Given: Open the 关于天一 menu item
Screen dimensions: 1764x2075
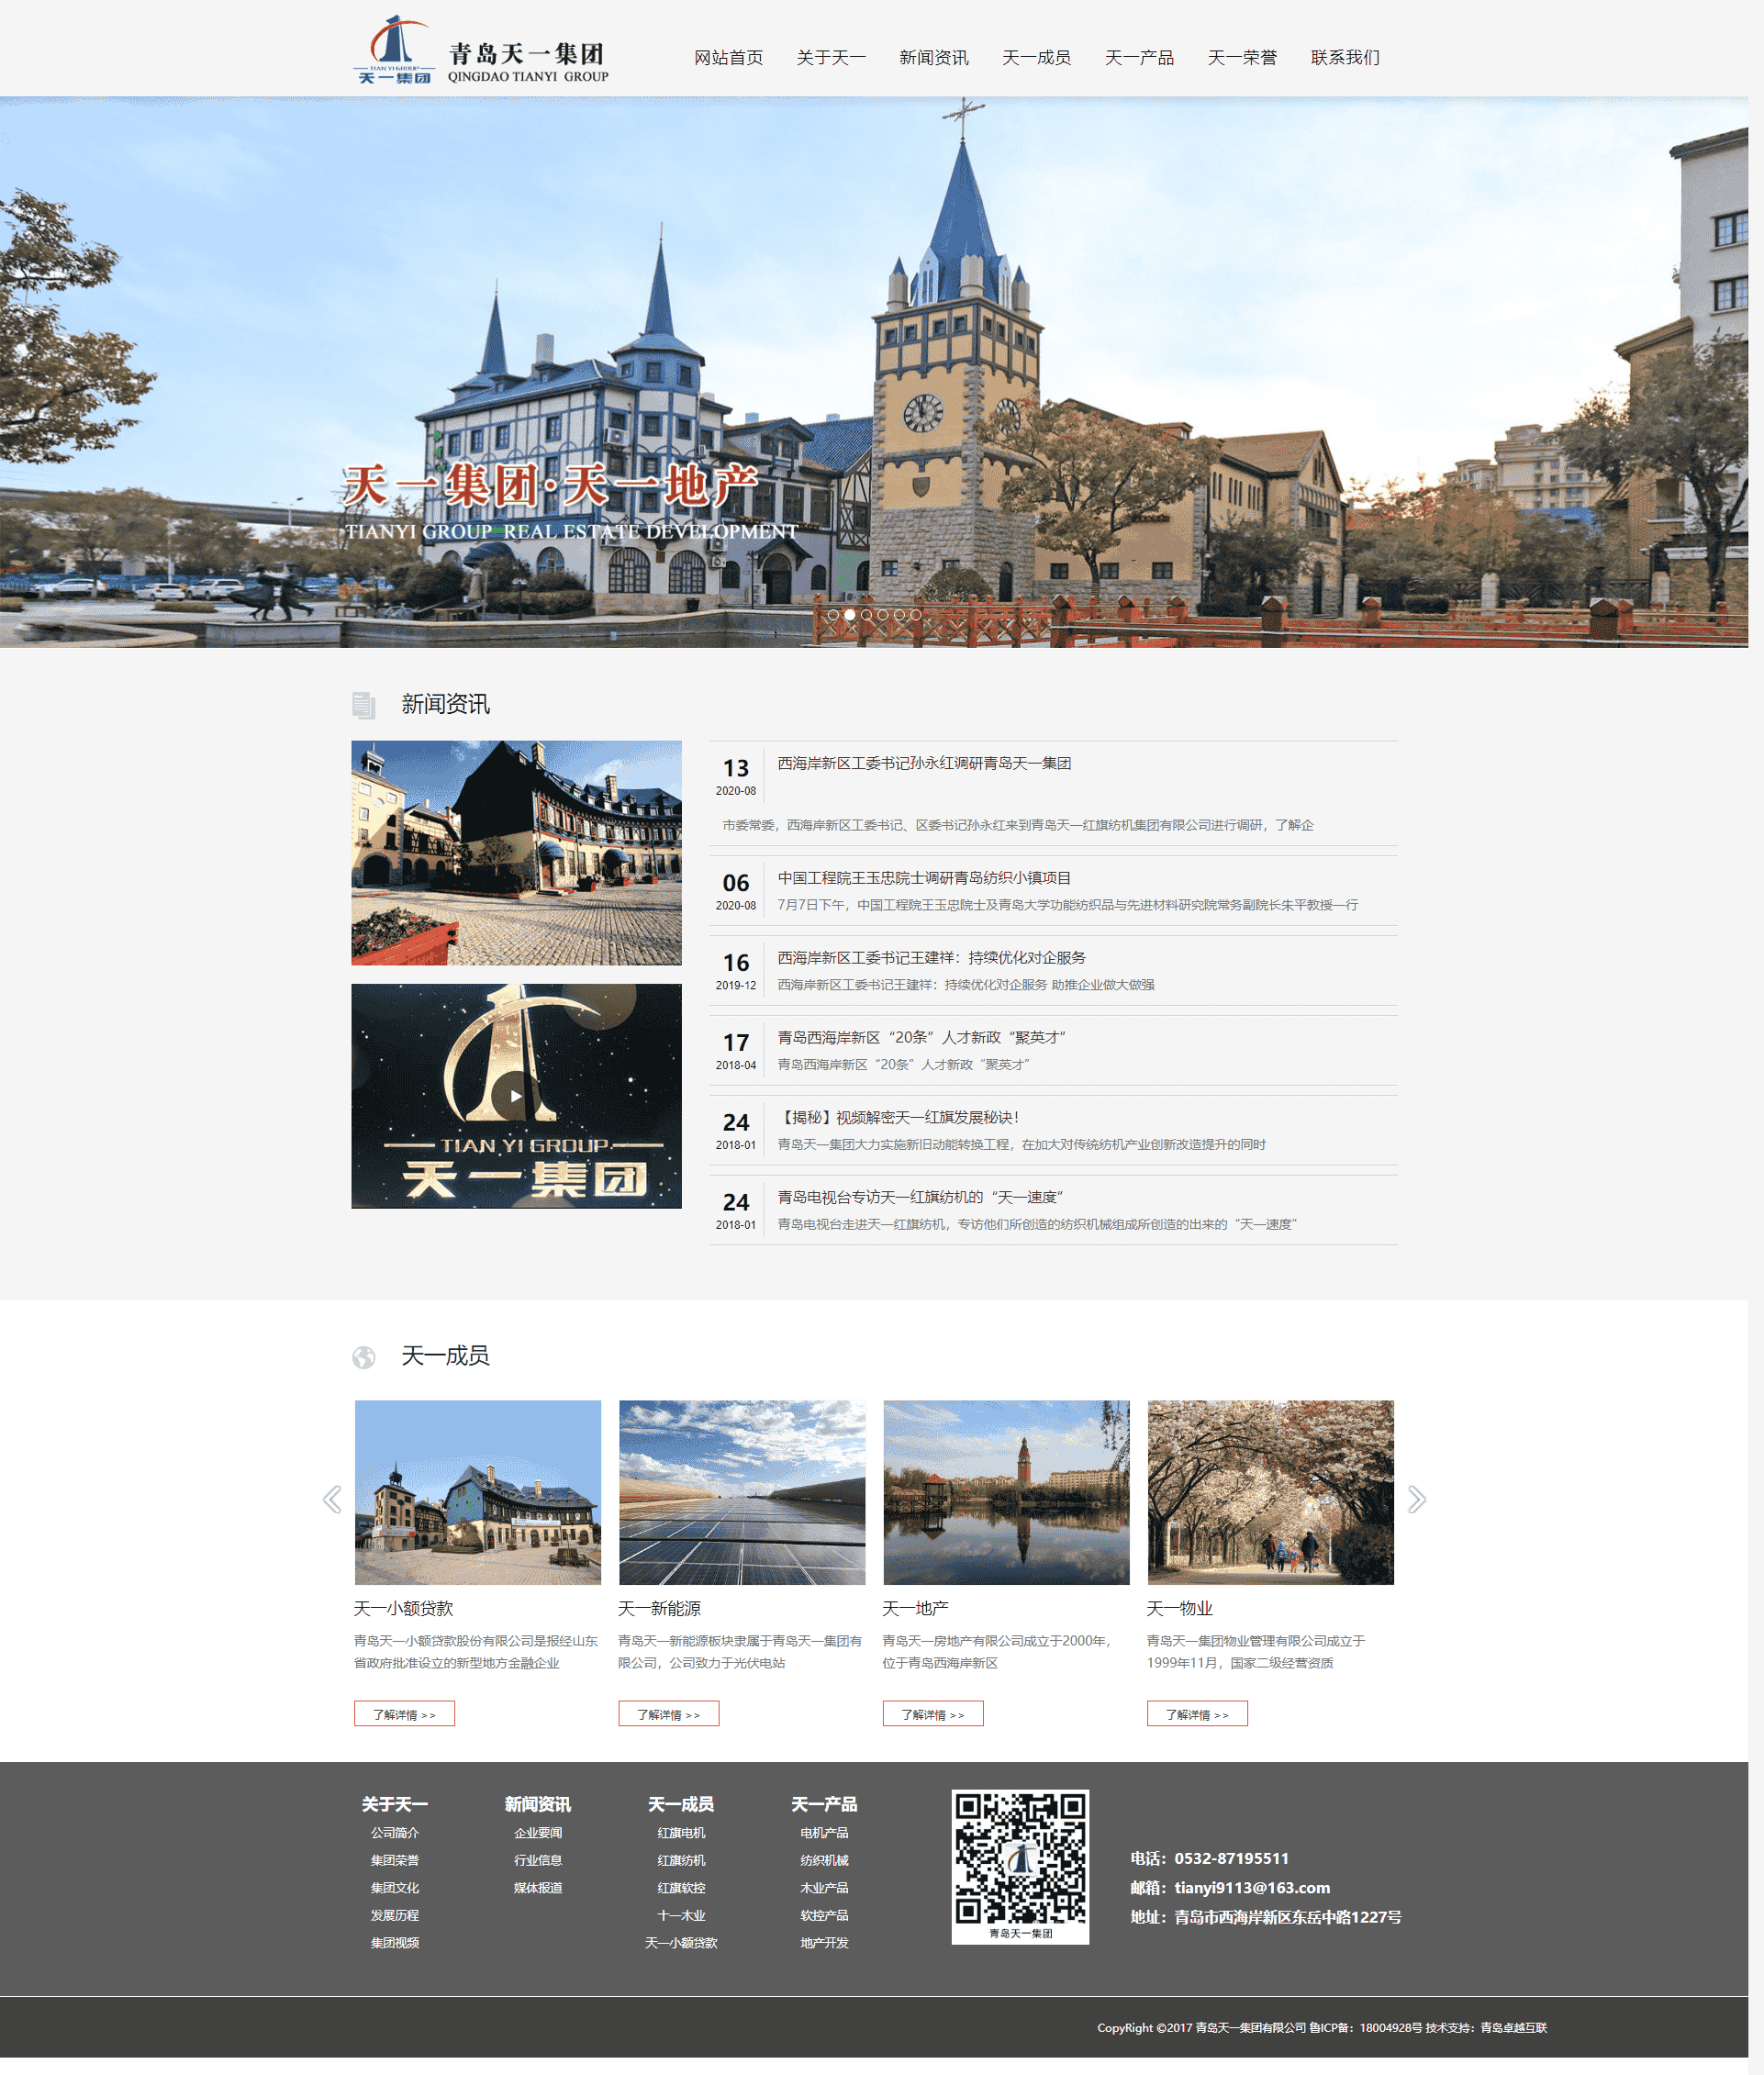Looking at the screenshot, I should point(831,58).
